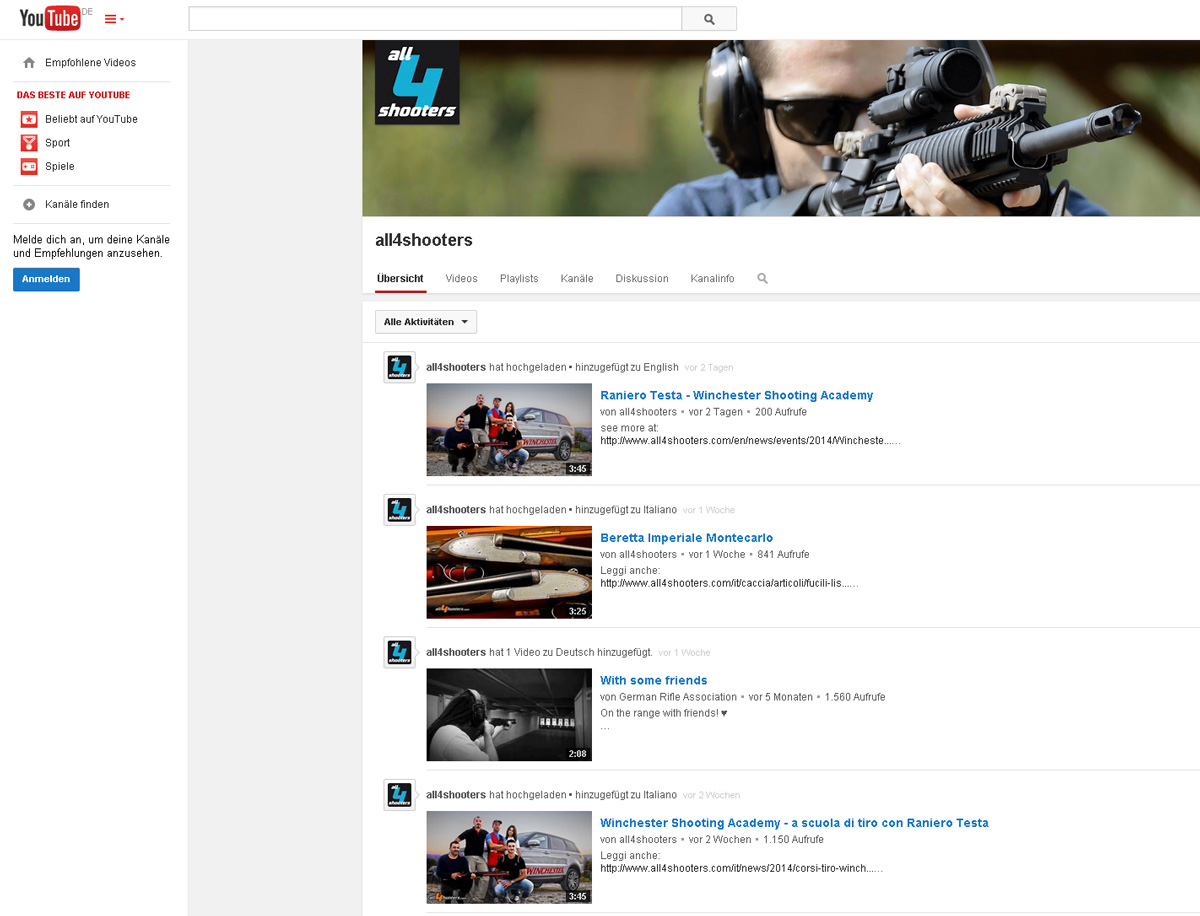Click the 841 Aufrufe view count
Screen dimensions: 1200x916
[x=783, y=554]
